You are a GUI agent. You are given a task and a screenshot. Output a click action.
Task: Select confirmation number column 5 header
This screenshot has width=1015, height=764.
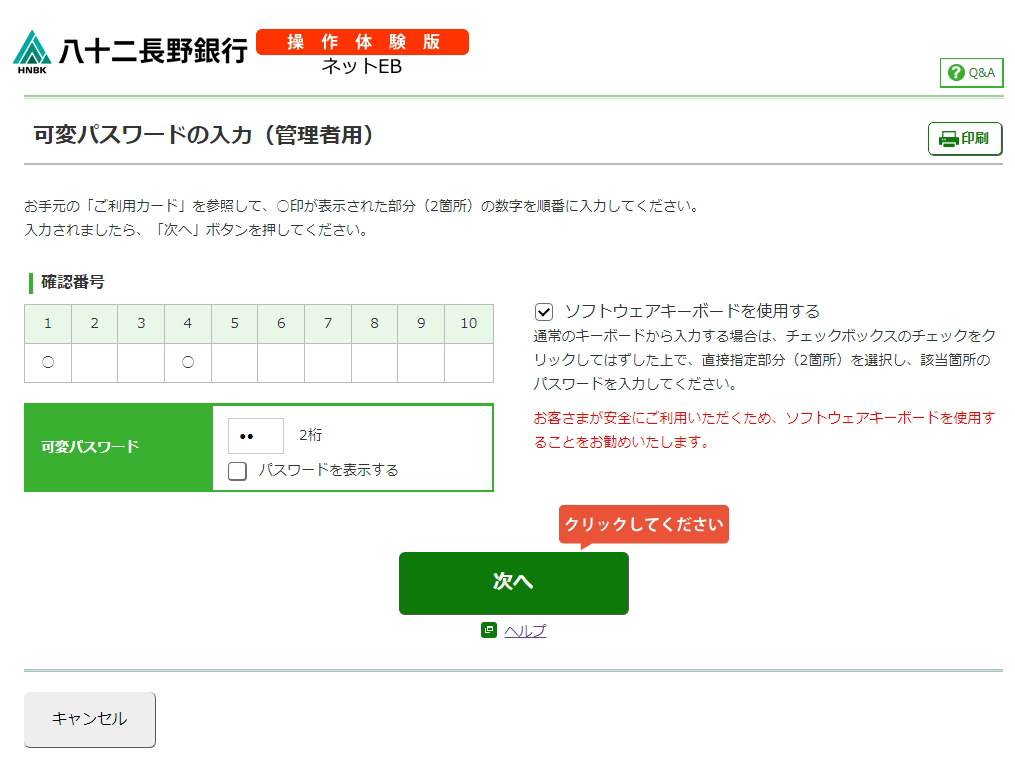pyautogui.click(x=235, y=323)
